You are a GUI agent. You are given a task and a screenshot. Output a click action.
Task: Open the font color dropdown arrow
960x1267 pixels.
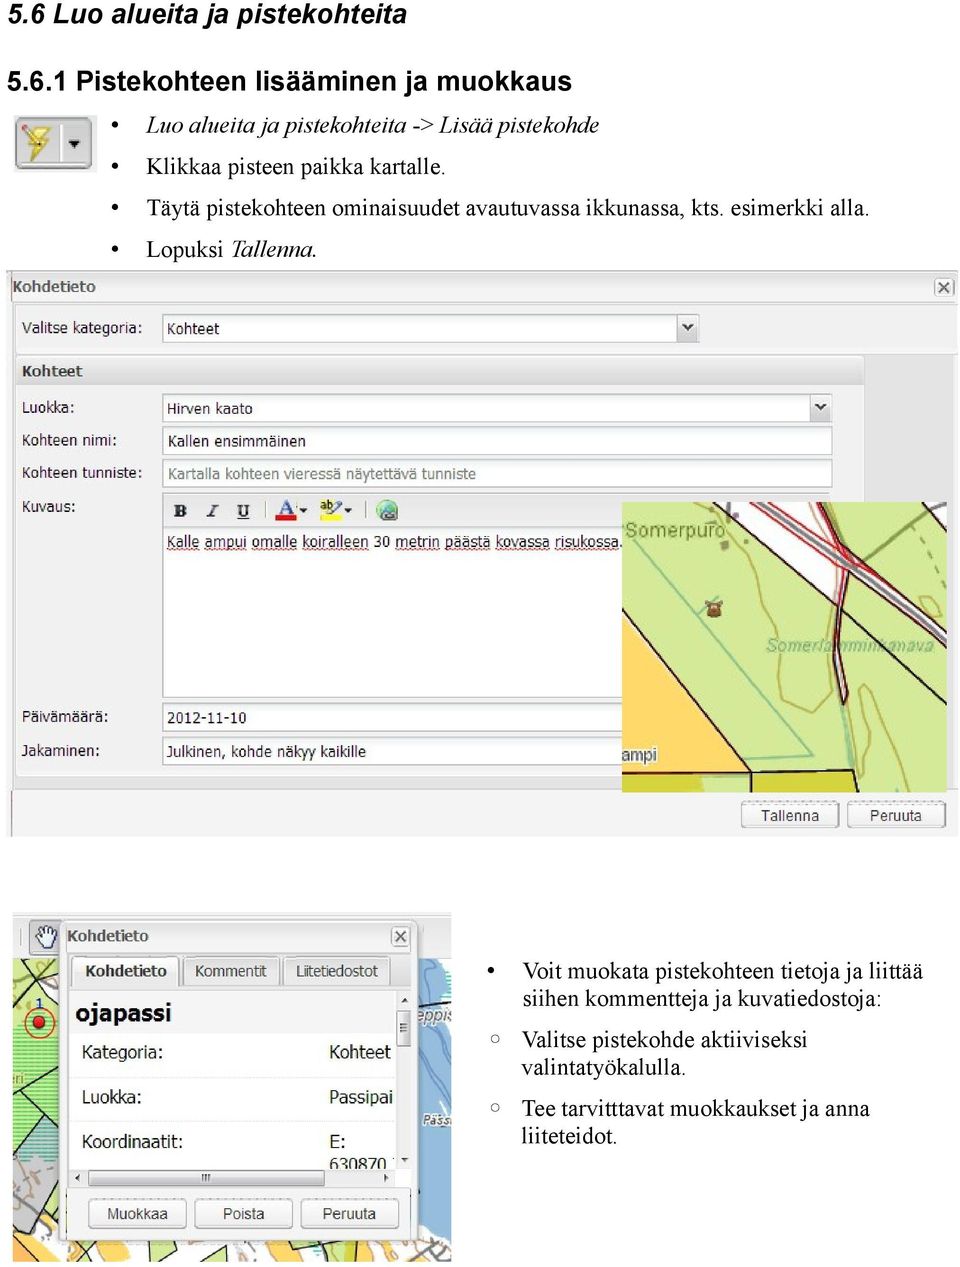[x=303, y=511]
